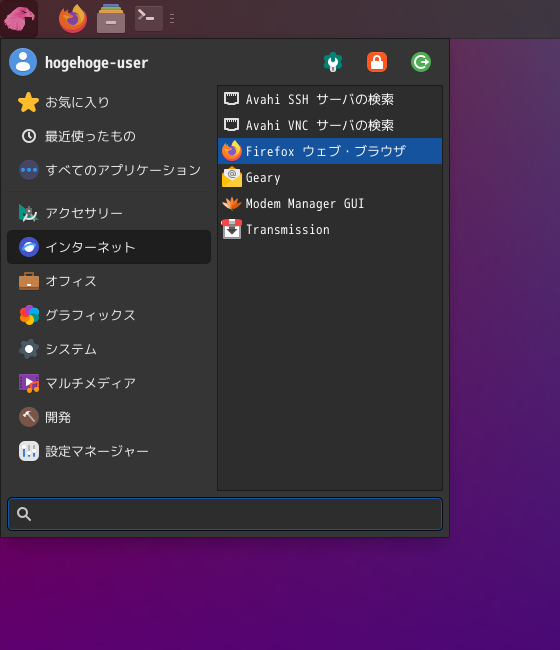Click the panel separator handle dots
This screenshot has width=560, height=650.
172,19
